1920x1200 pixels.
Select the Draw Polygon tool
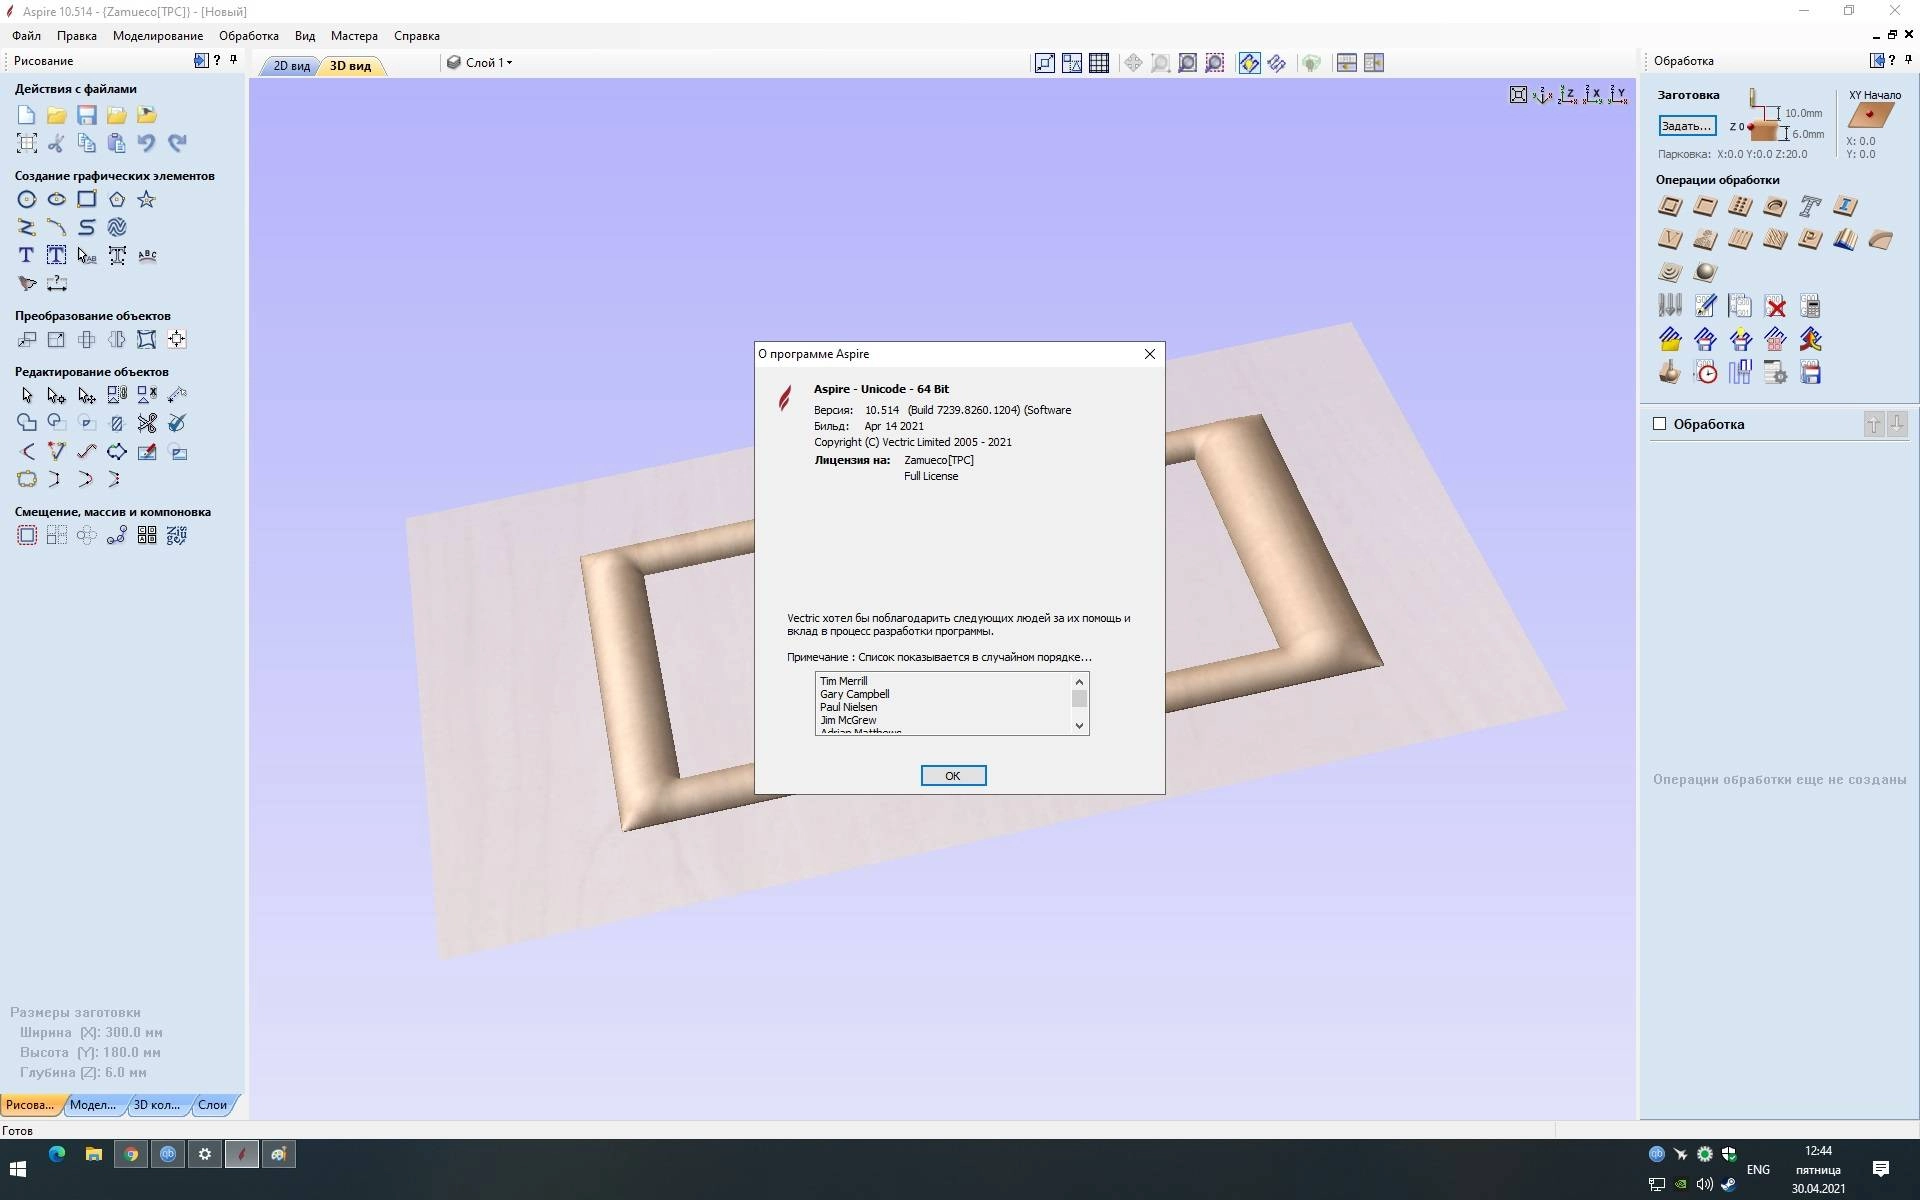pos(117,199)
